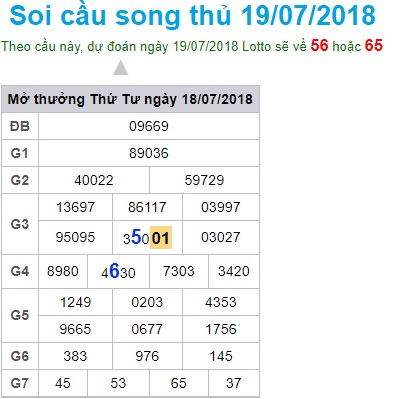Click the red predicted number 56
395x399 pixels.
[x=320, y=45]
